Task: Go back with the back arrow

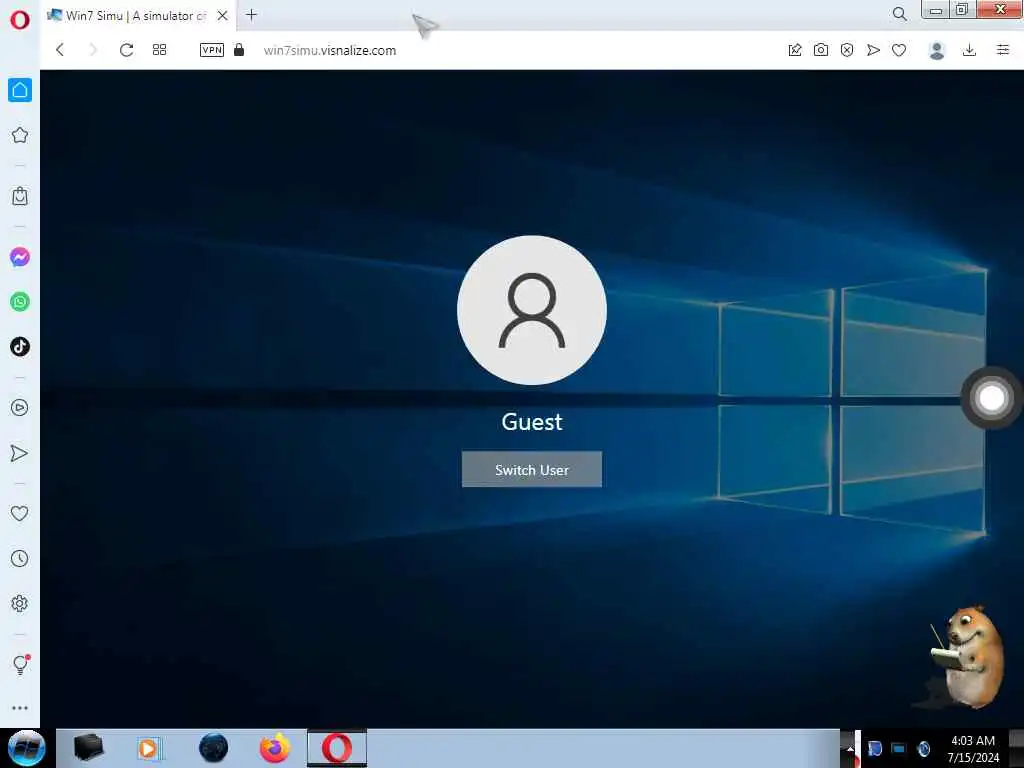Action: (60, 50)
